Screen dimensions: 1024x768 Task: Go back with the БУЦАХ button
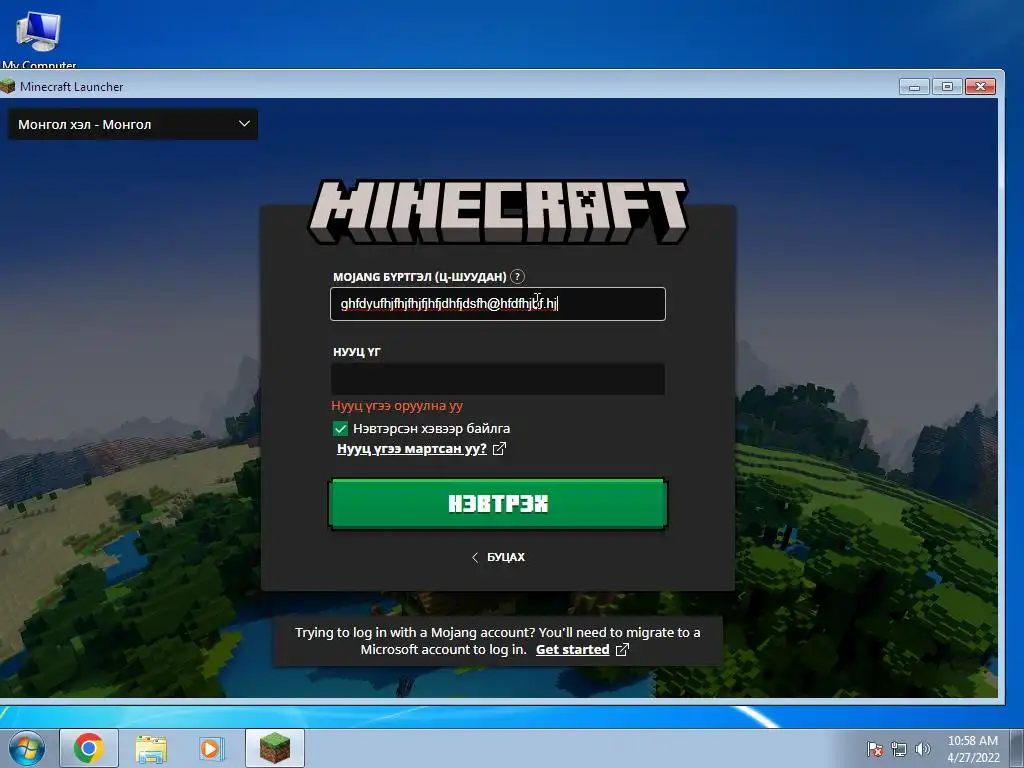click(x=498, y=557)
